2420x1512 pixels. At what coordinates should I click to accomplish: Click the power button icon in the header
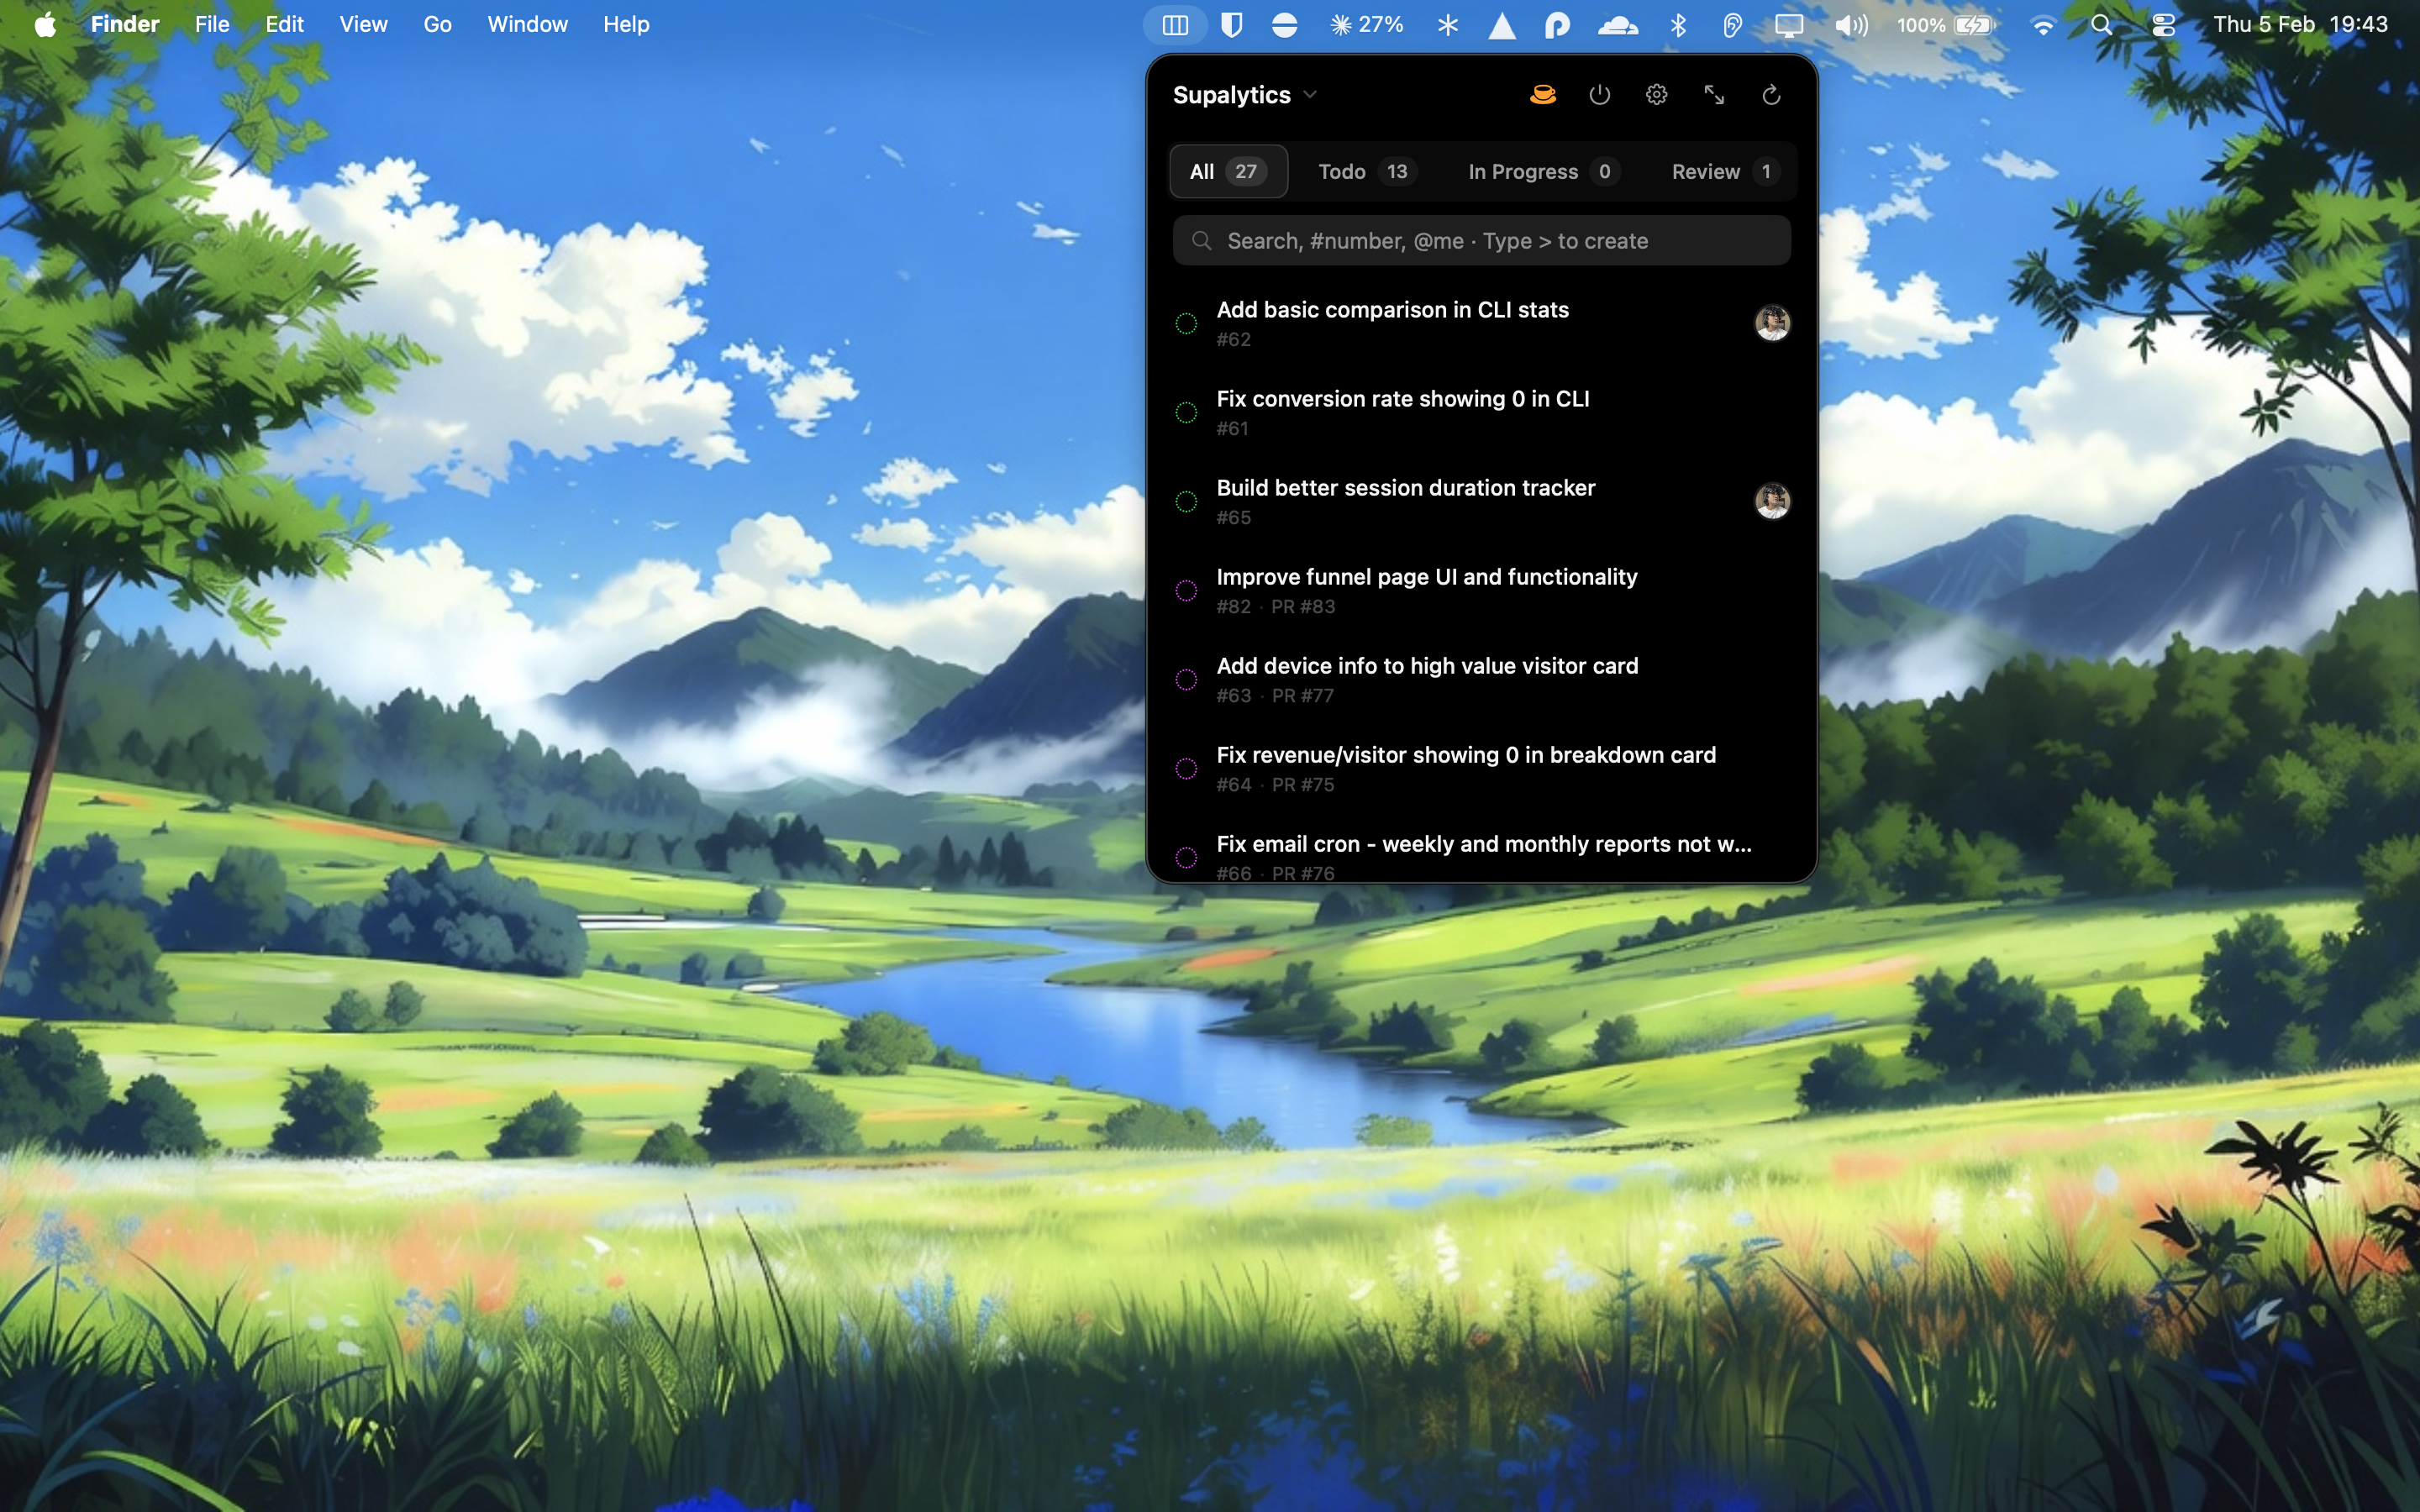tap(1598, 95)
